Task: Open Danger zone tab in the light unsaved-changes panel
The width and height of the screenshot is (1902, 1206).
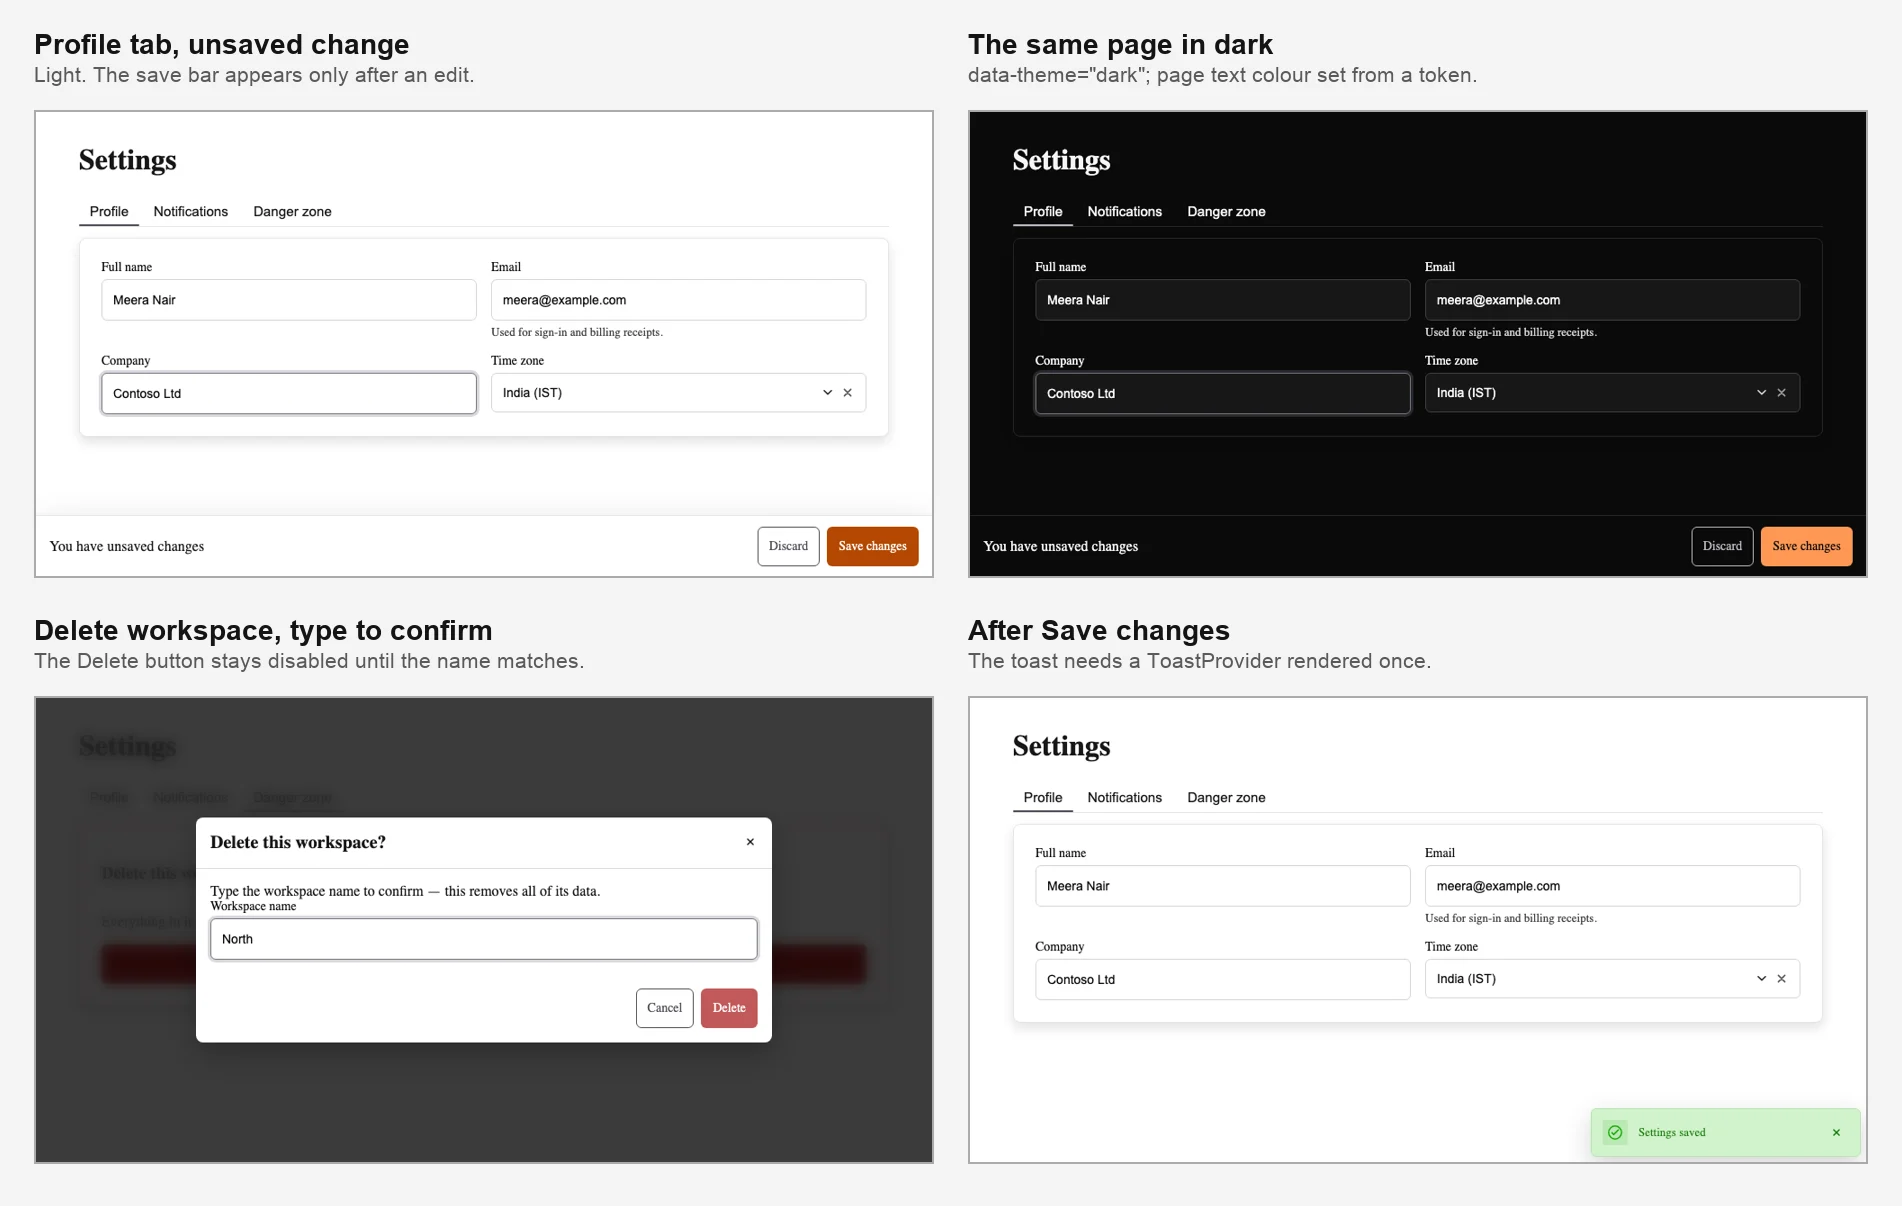Action: pyautogui.click(x=292, y=212)
